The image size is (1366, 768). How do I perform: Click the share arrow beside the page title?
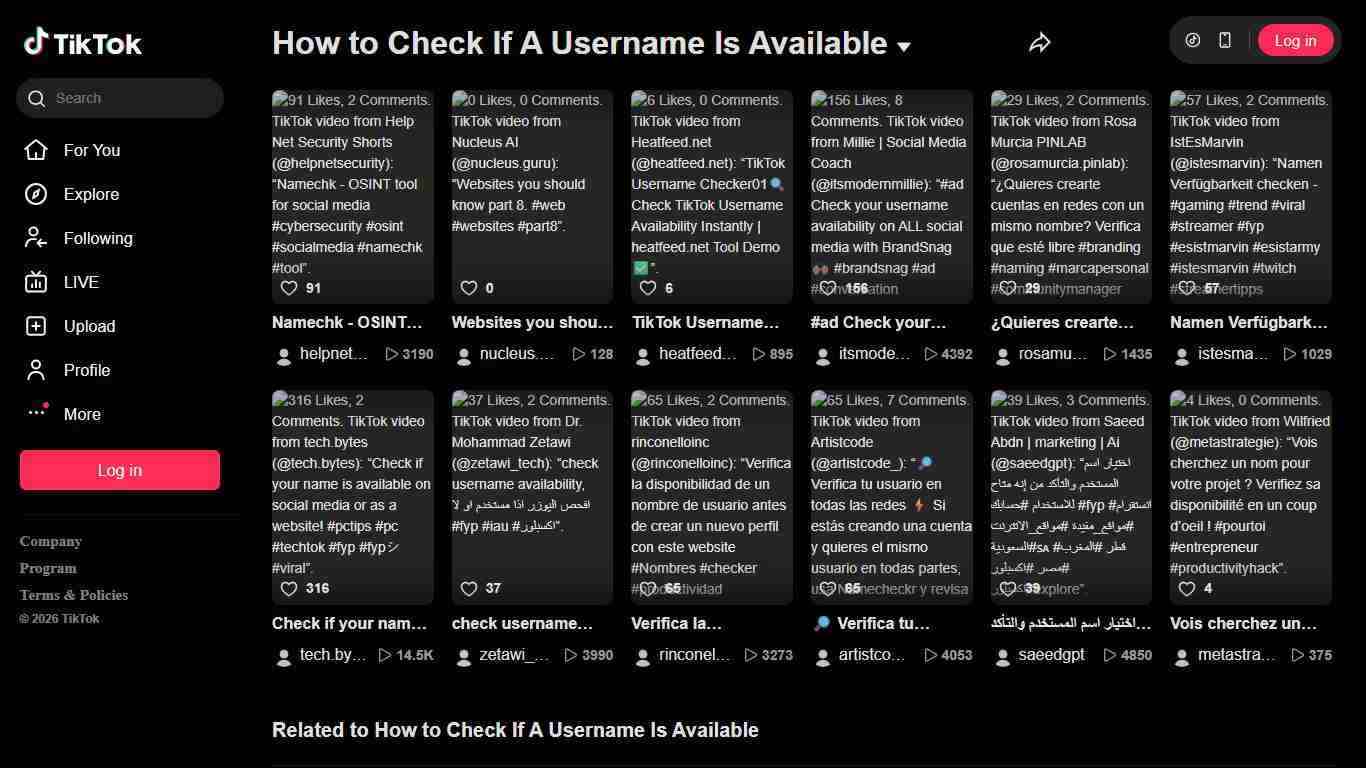click(1040, 42)
